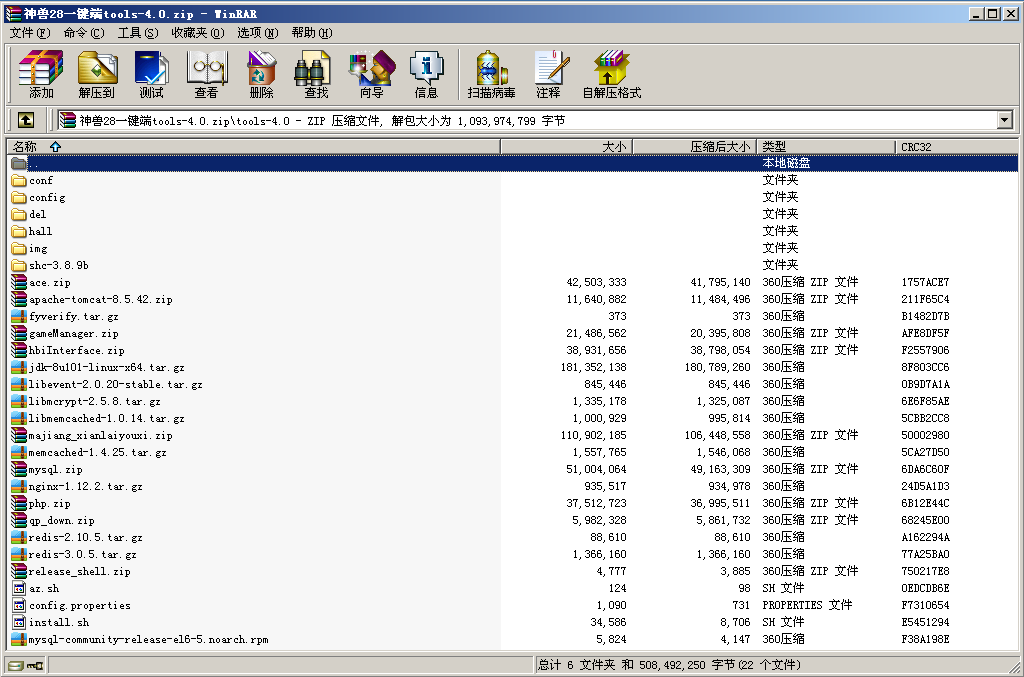This screenshot has height=677, width=1024.
Task: Start 扫描病毒 virus scan icon
Action: (491, 74)
